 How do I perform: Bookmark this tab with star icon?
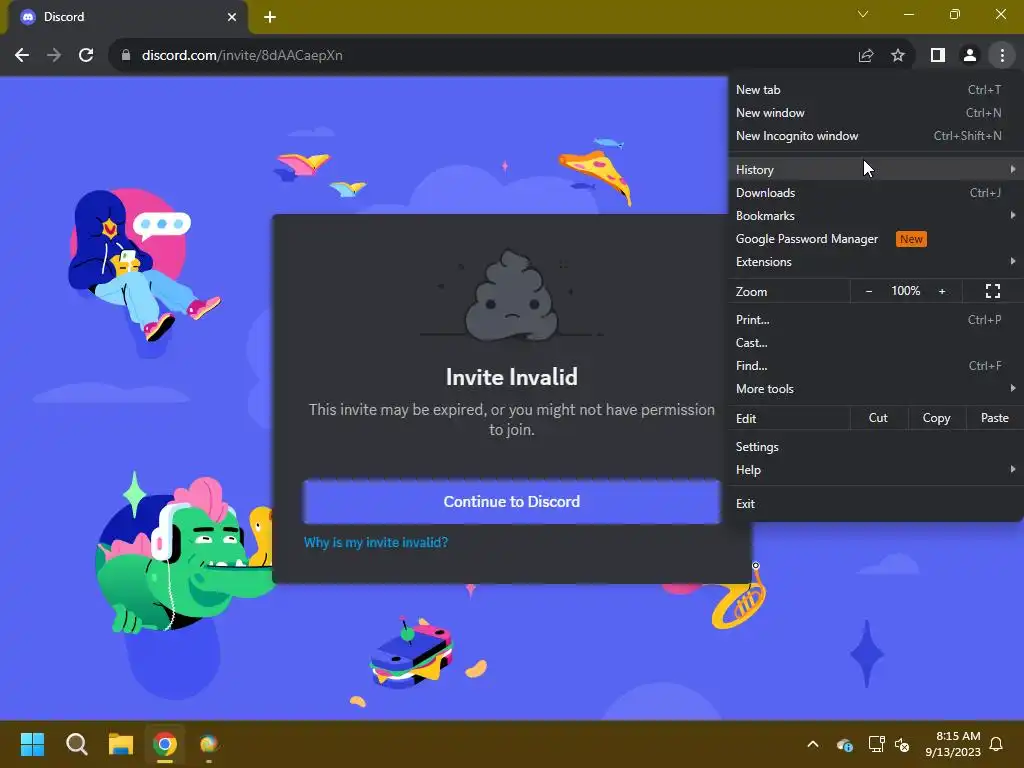[898, 56]
